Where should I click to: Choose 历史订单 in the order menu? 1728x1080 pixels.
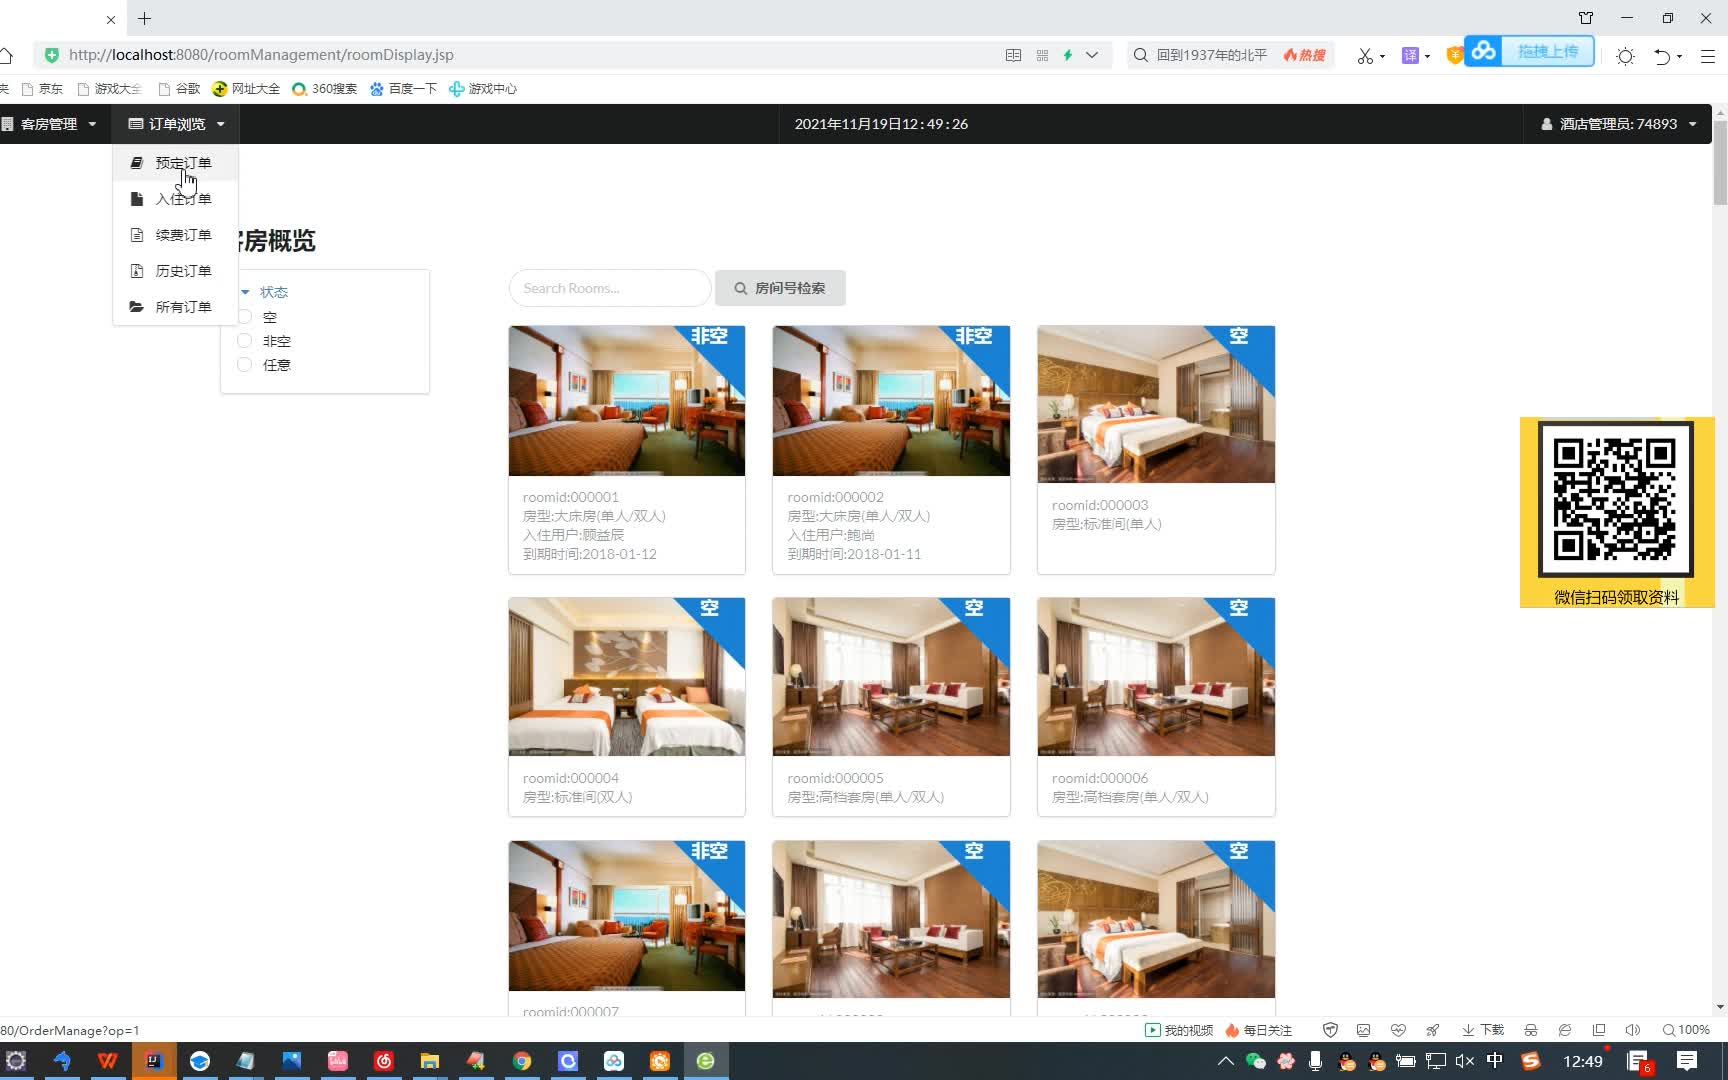pos(175,271)
